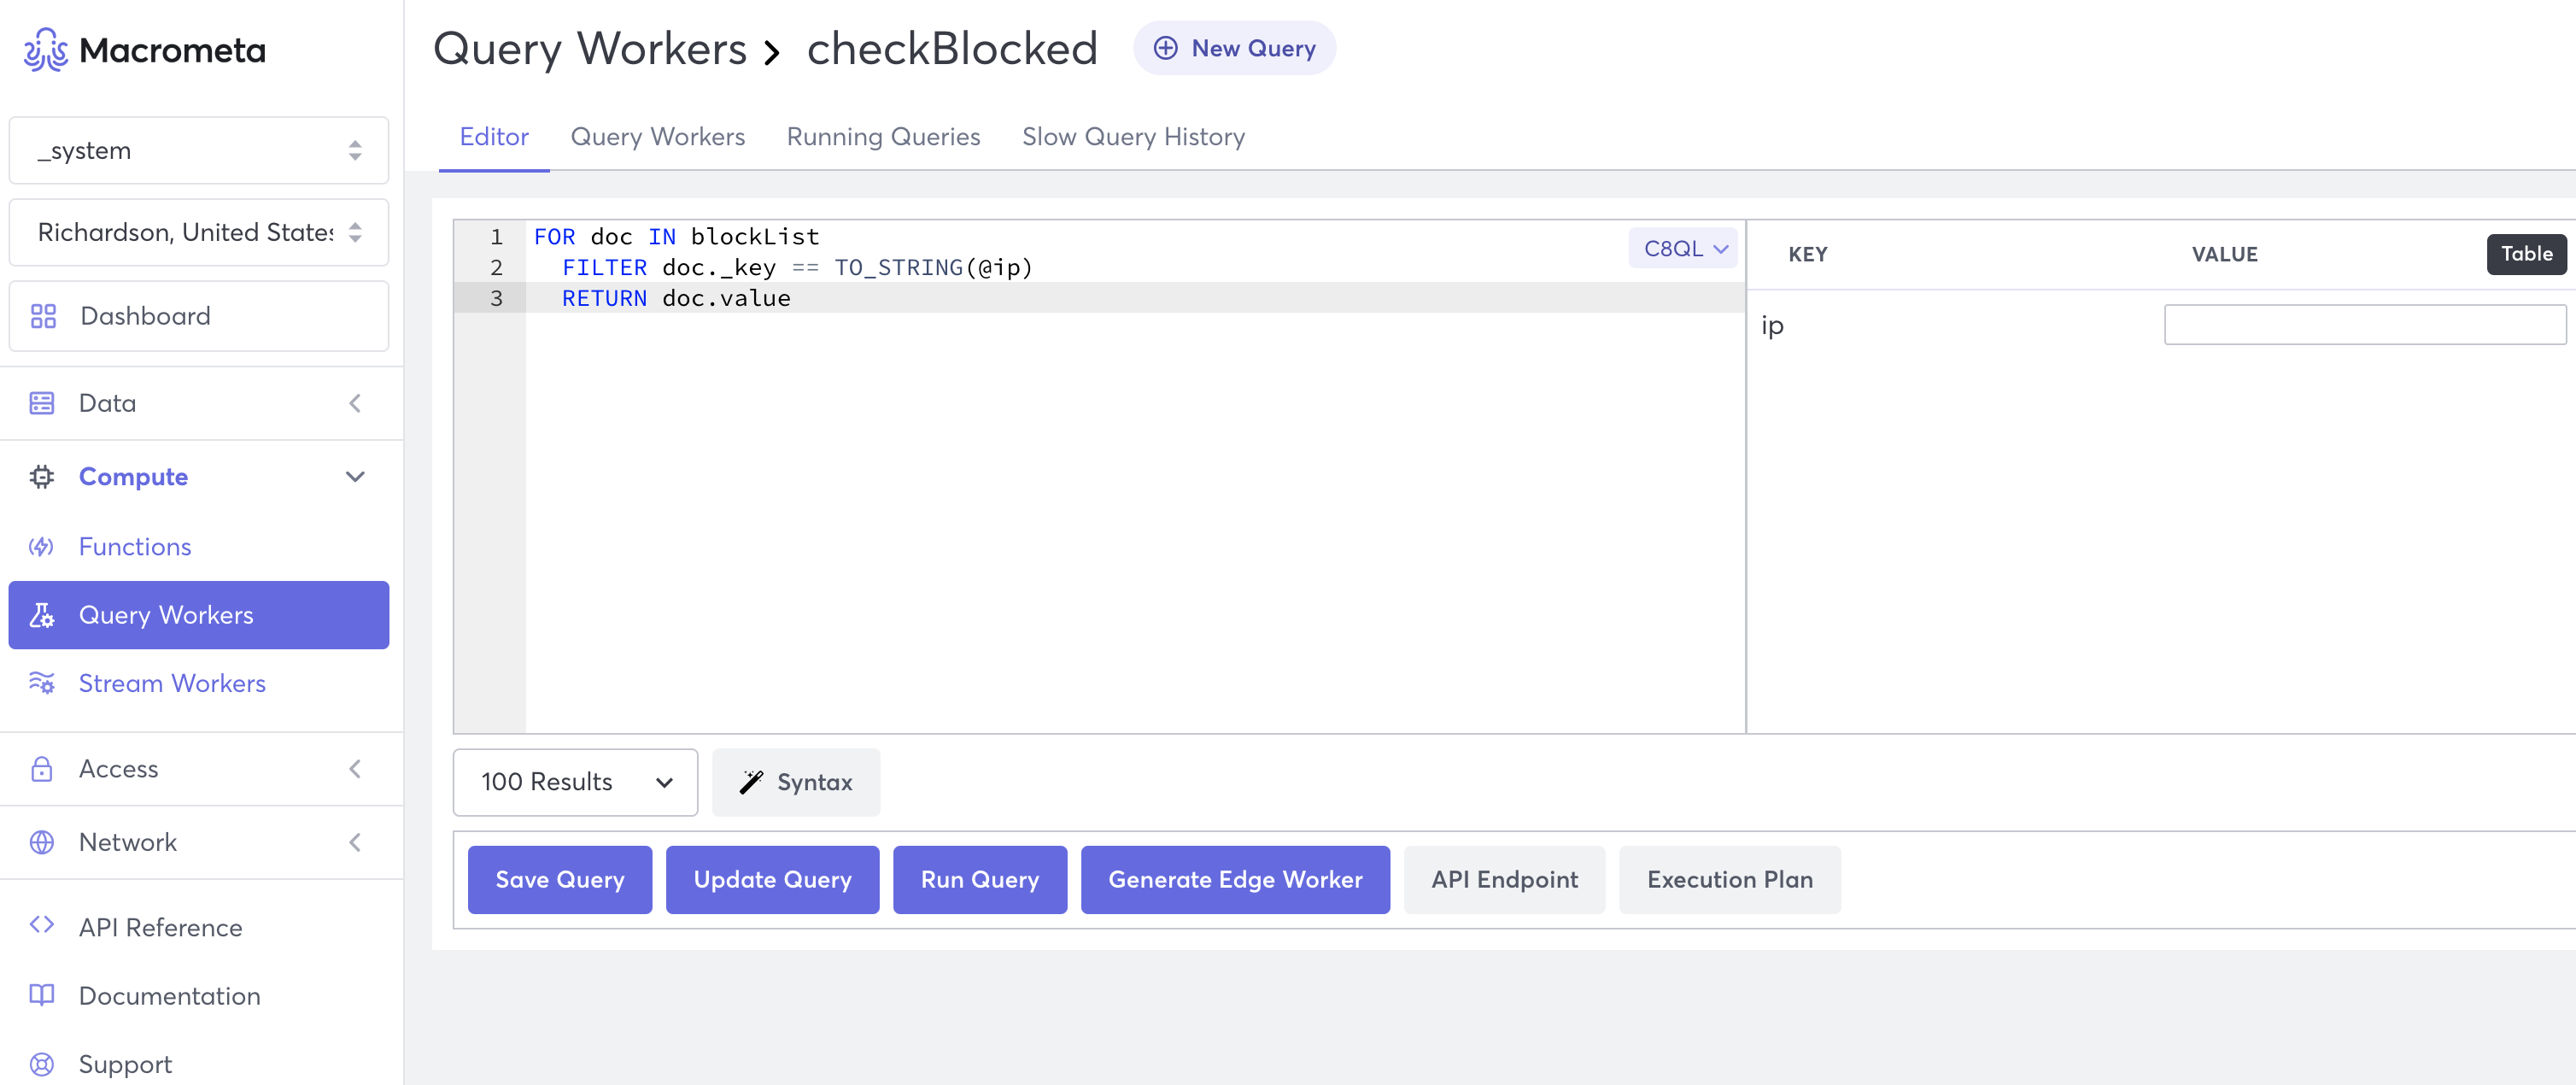Click the Syntax magic wand icon
This screenshot has height=1085, width=2576.
click(751, 782)
